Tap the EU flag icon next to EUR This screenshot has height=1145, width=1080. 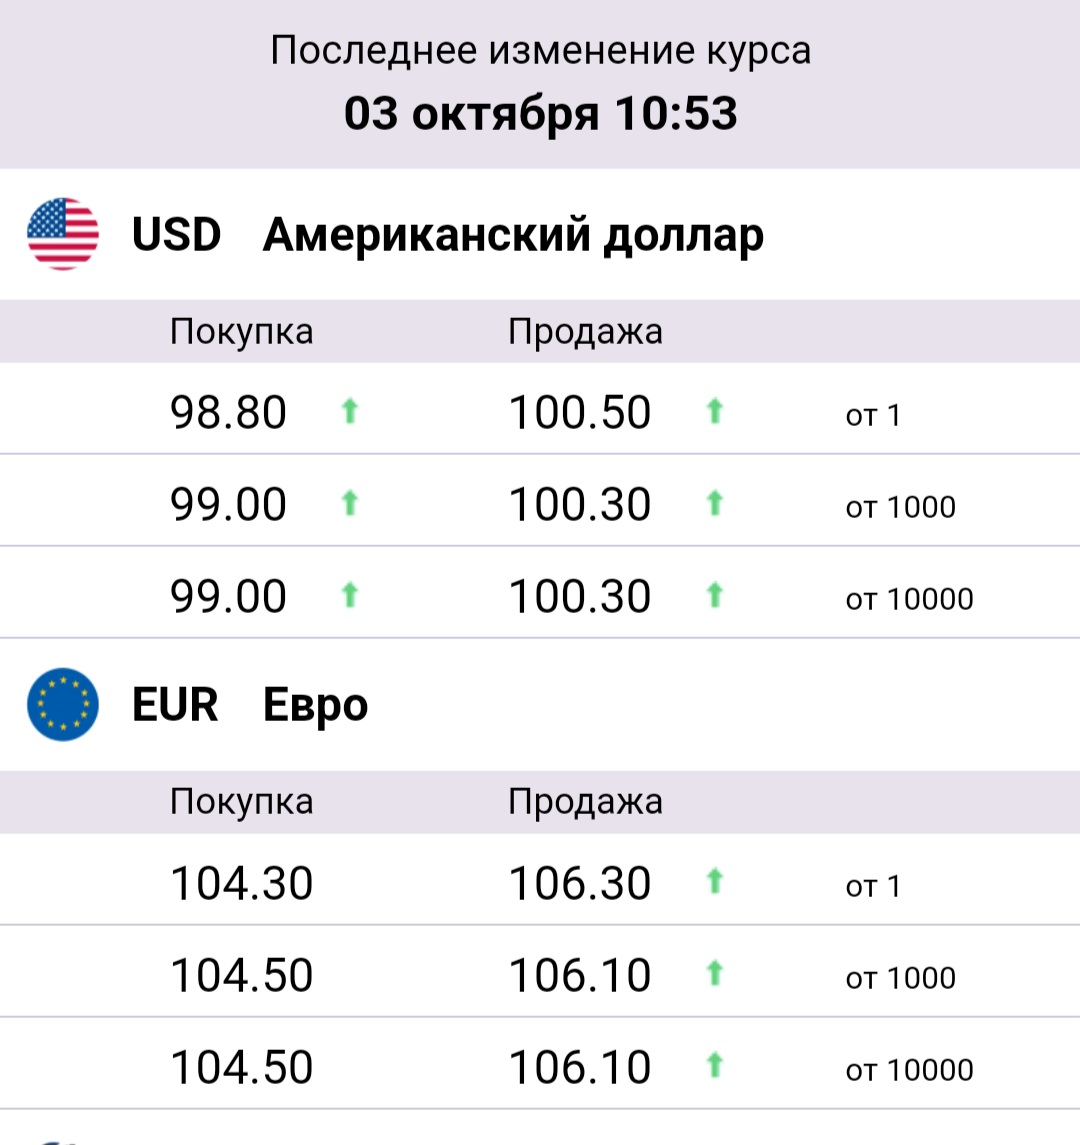click(63, 704)
